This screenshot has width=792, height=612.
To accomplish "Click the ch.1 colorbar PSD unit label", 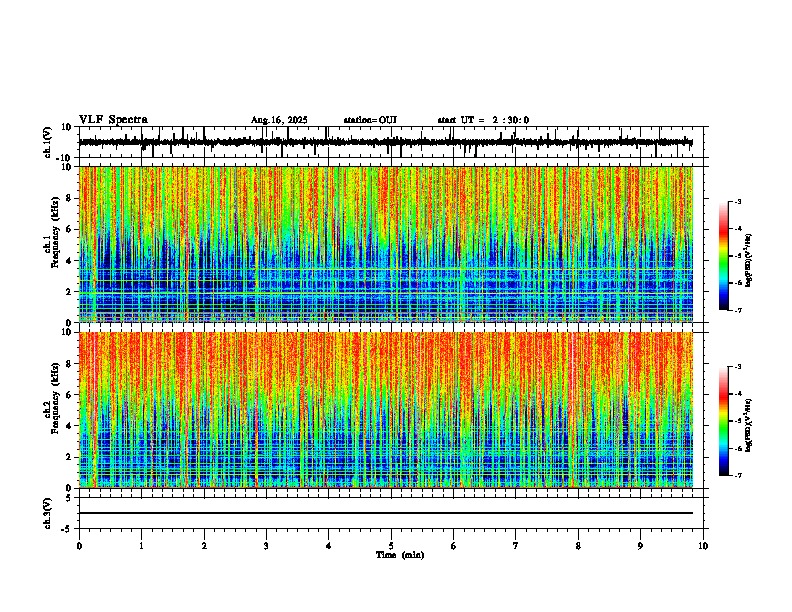I will coord(749,260).
